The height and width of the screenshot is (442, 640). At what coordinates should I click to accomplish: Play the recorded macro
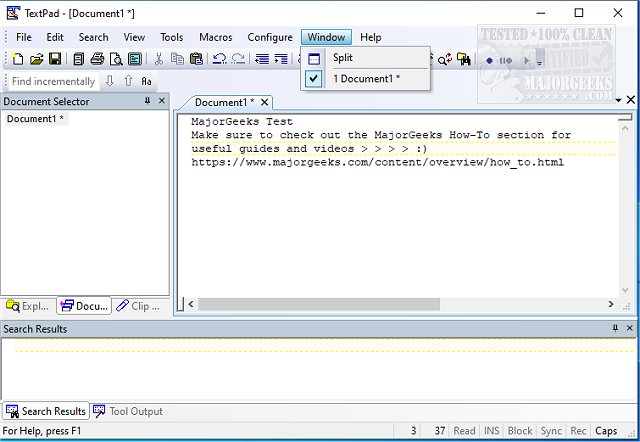coord(527,61)
